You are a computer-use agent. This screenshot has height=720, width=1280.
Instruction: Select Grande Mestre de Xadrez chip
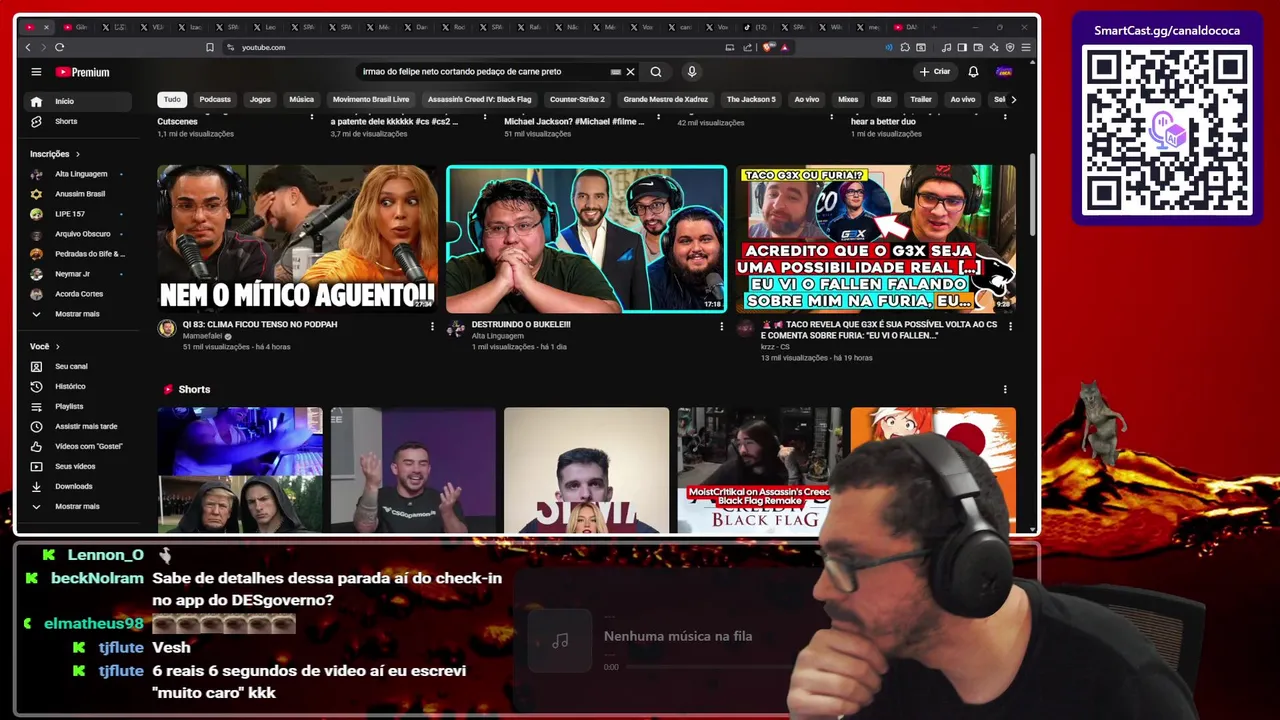(665, 99)
